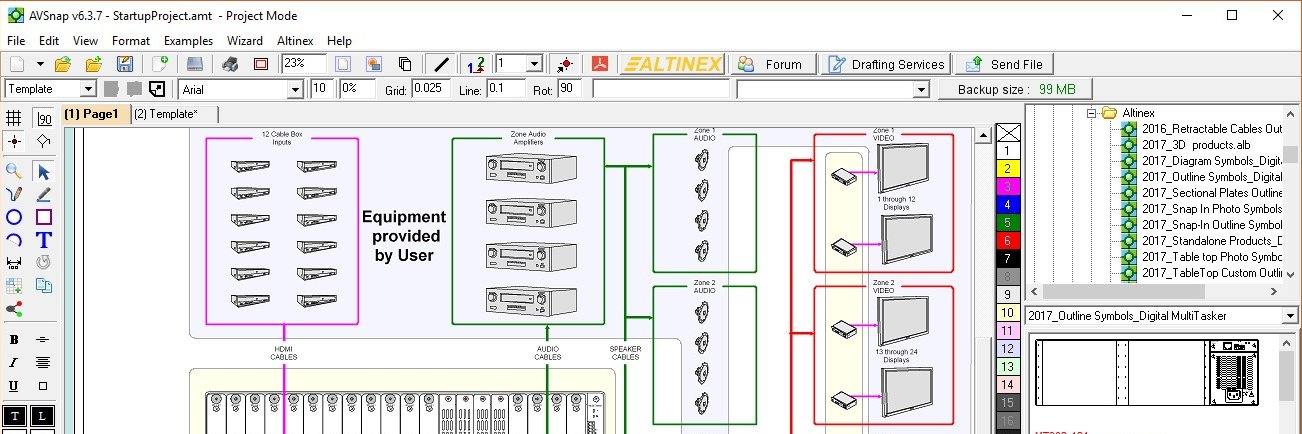Edit the Line width value 0.1
1302x434 pixels.
[506, 88]
